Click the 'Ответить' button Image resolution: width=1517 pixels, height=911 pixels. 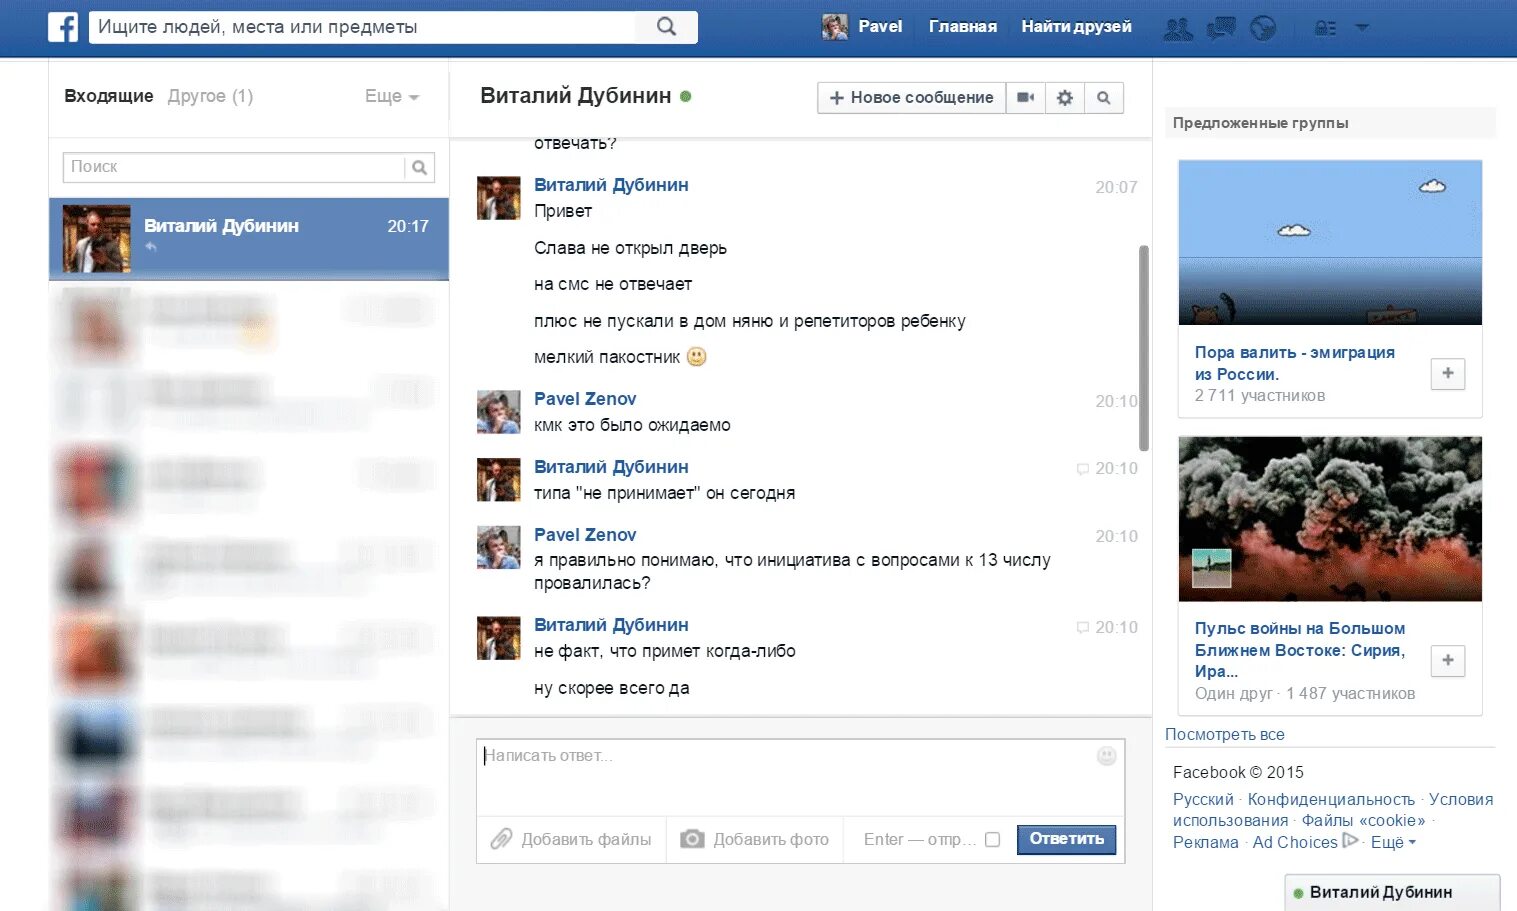click(x=1066, y=839)
